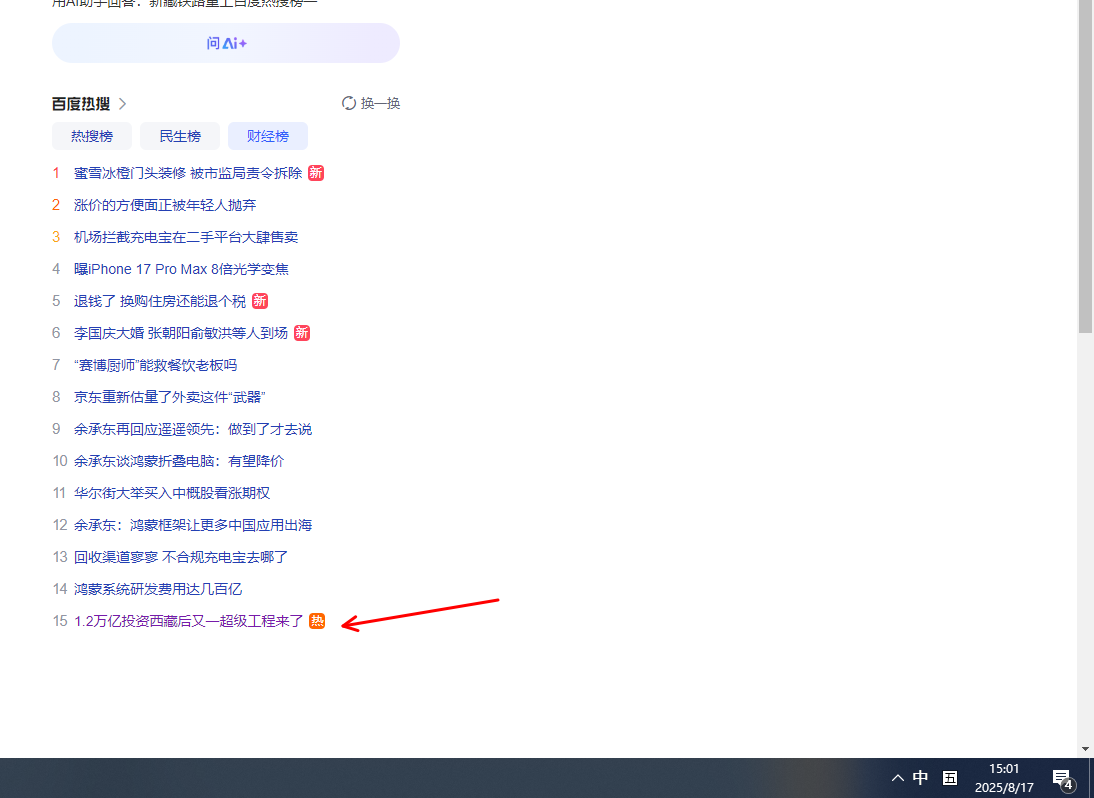The image size is (1094, 798).
Task: Select the 财经榜 tab
Action: pyautogui.click(x=268, y=136)
